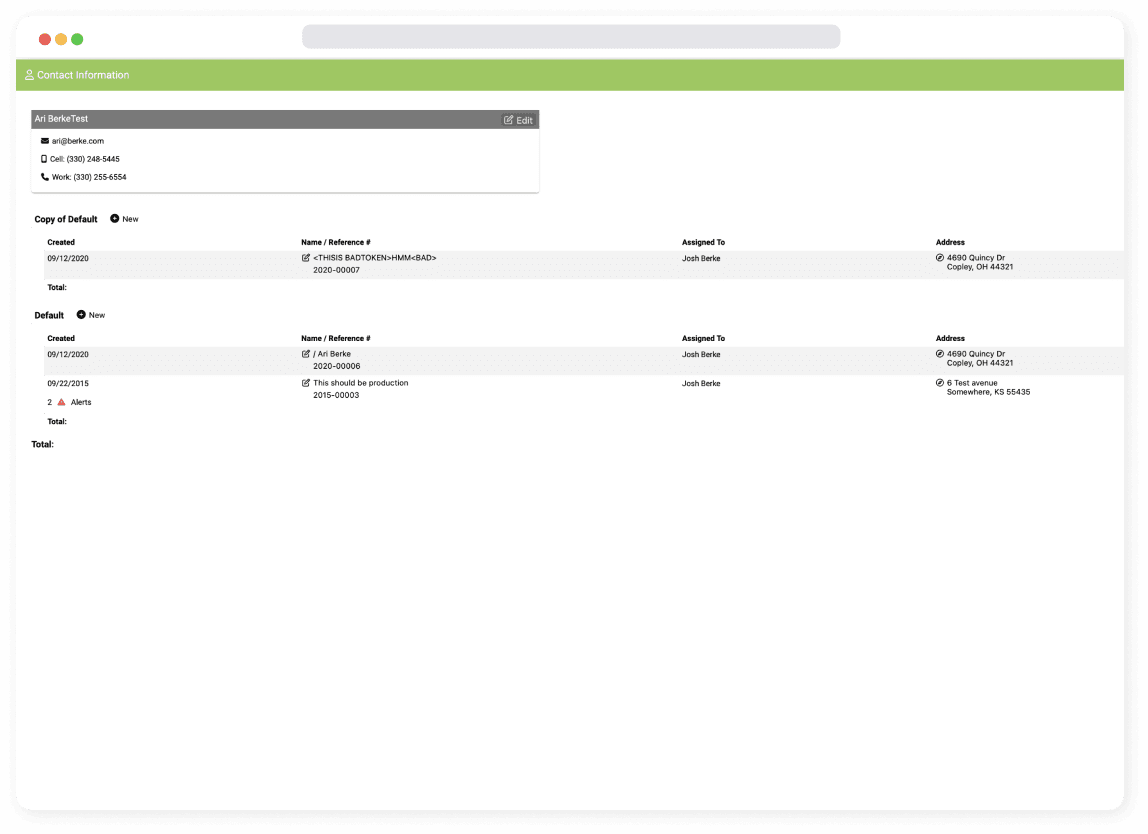1148x834 pixels.
Task: Click the Work number (330) 255-6554
Action: (x=100, y=177)
